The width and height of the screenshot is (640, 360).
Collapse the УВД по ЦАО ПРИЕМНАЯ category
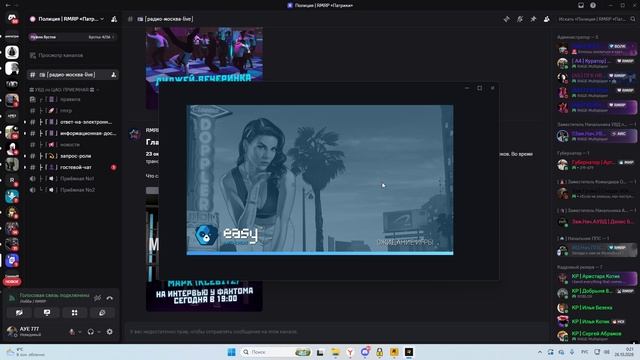pos(64,89)
